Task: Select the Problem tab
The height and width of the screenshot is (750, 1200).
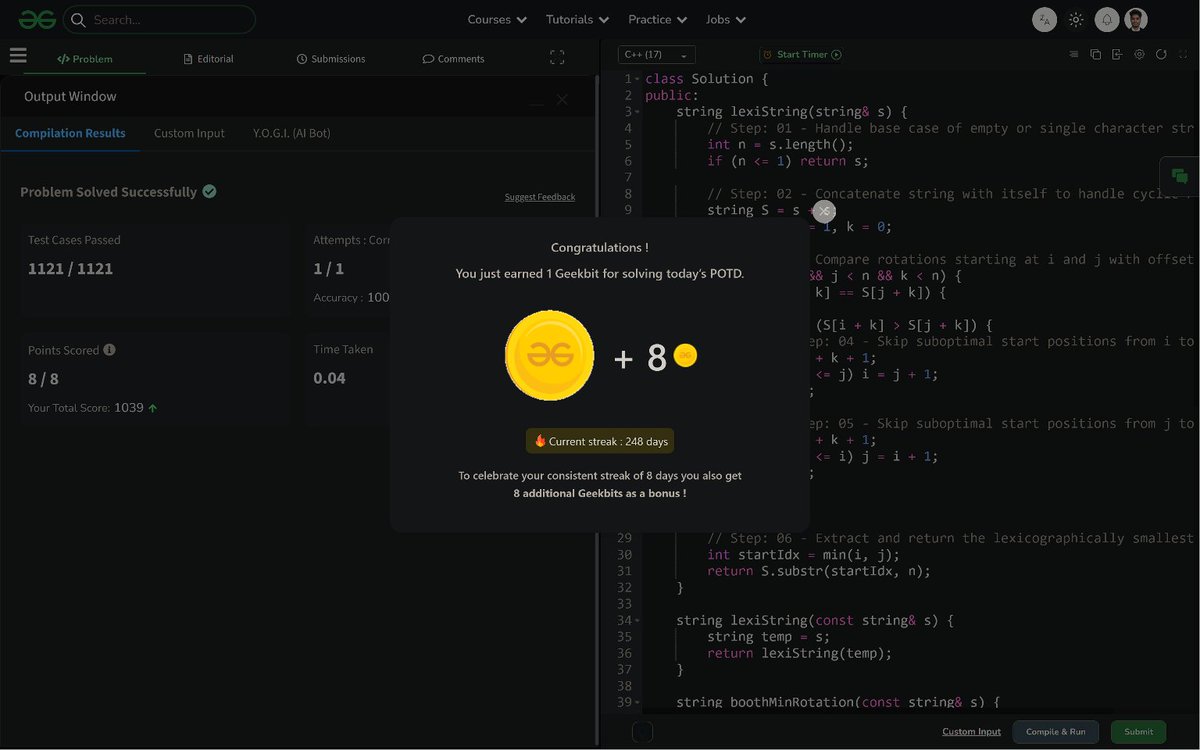Action: (x=85, y=59)
